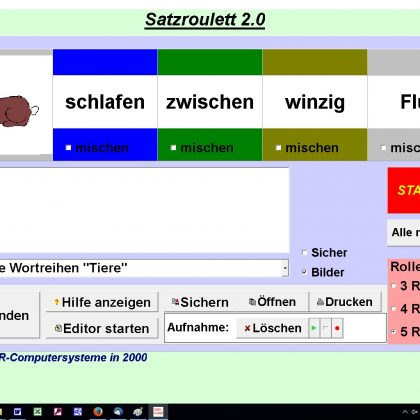Image resolution: width=420 pixels, height=420 pixels.
Task: Click Hilfe anzeigen
Action: click(x=102, y=302)
